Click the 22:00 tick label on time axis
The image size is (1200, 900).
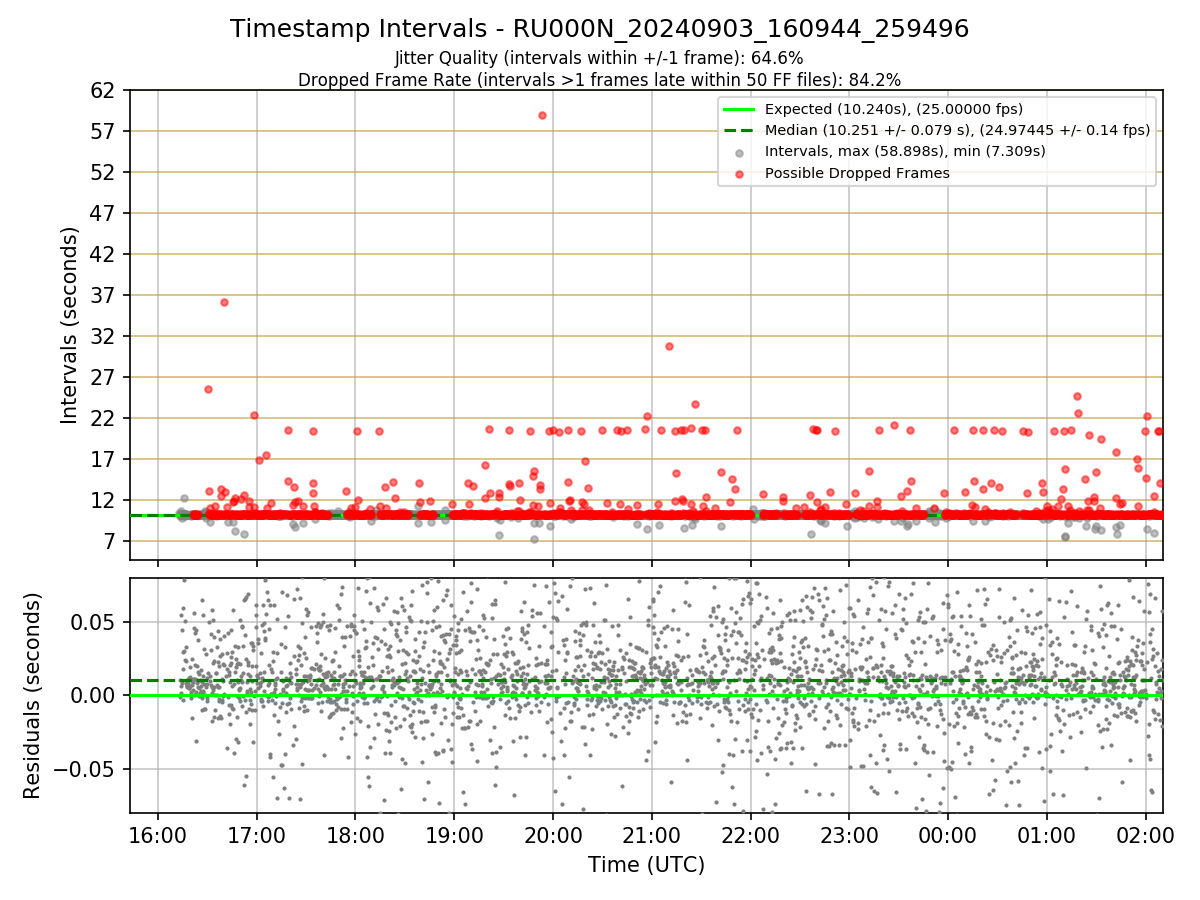[x=751, y=835]
